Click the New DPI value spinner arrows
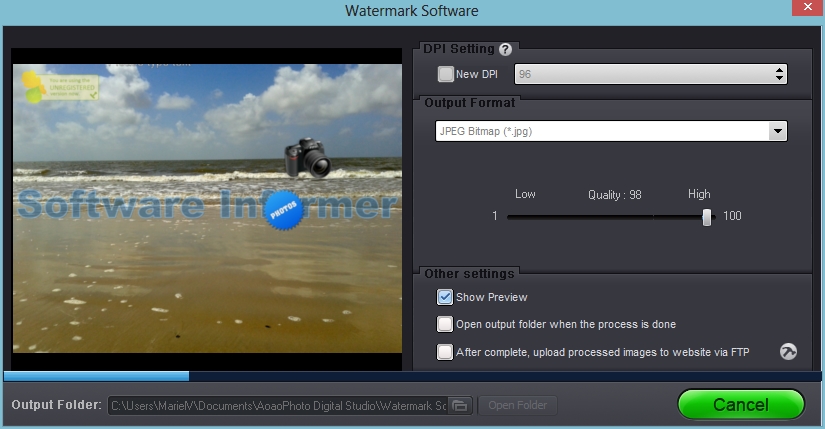 click(x=779, y=74)
